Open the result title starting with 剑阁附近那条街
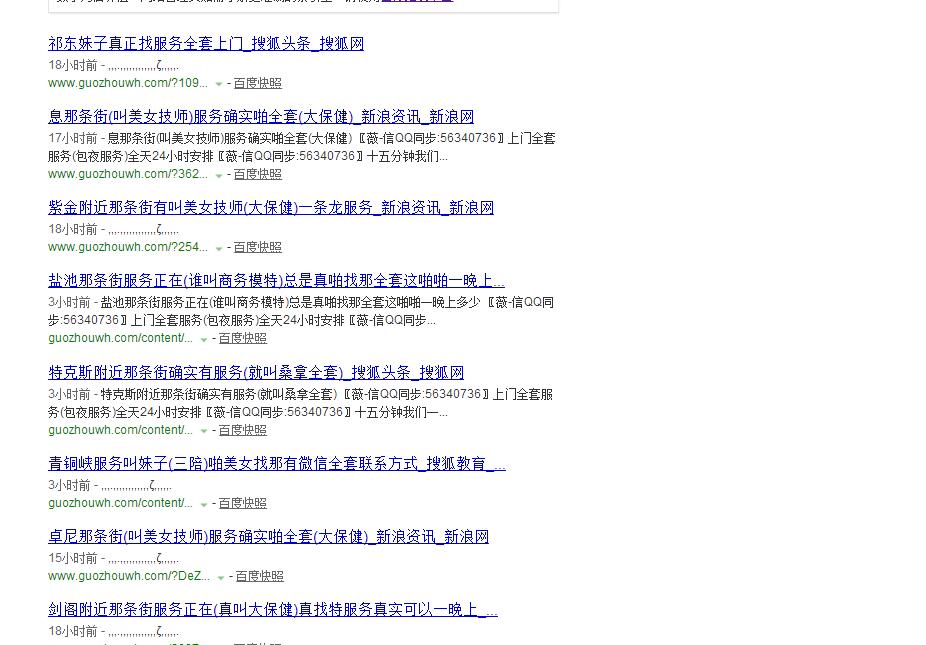The width and height of the screenshot is (926, 645). pos(273,609)
